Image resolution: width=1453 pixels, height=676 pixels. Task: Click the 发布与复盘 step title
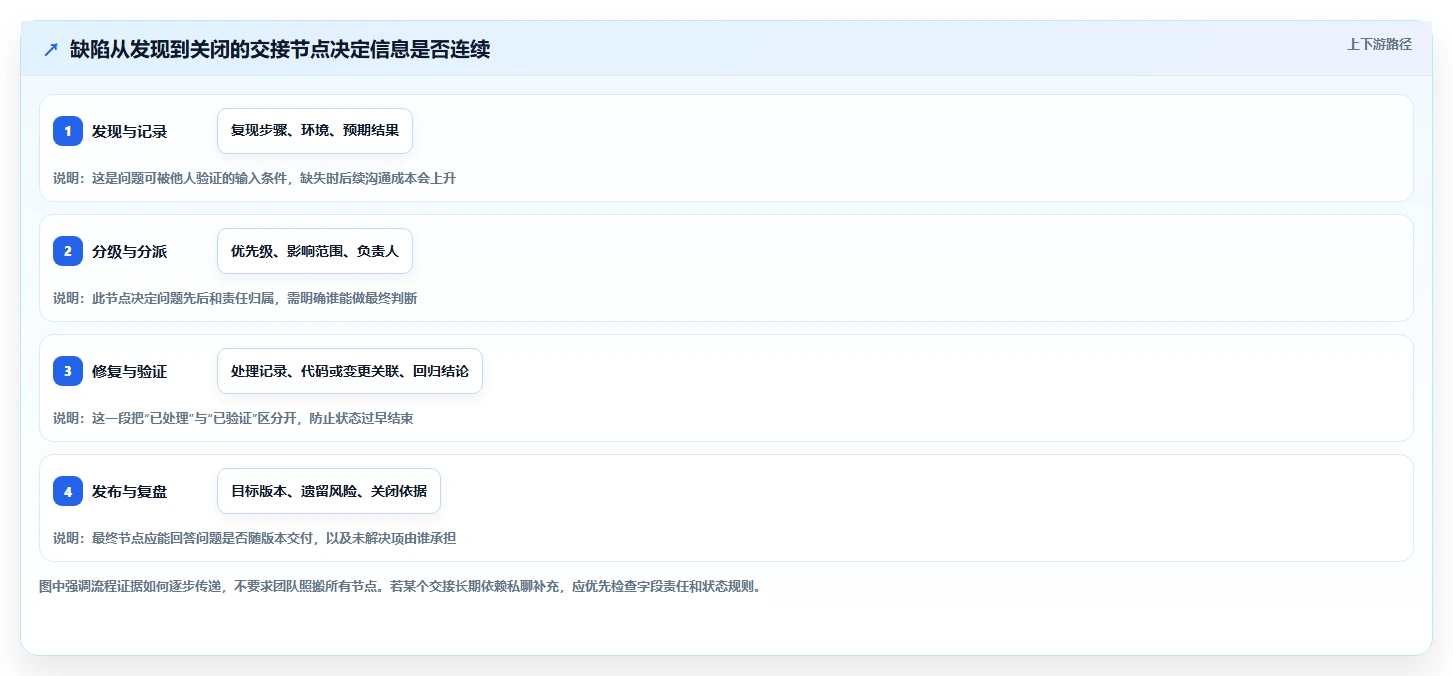click(129, 491)
